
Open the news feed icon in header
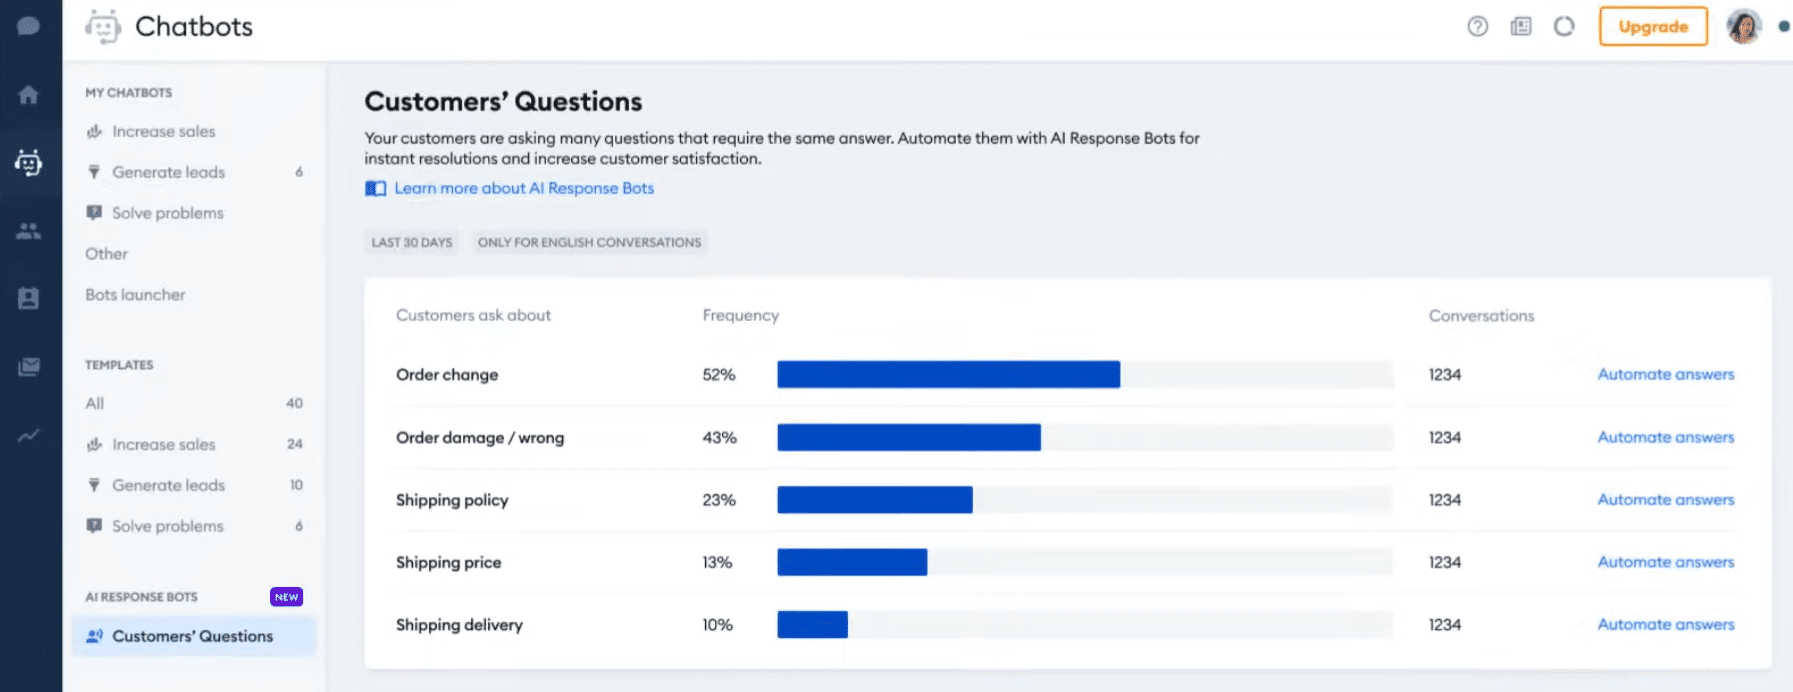pyautogui.click(x=1521, y=27)
